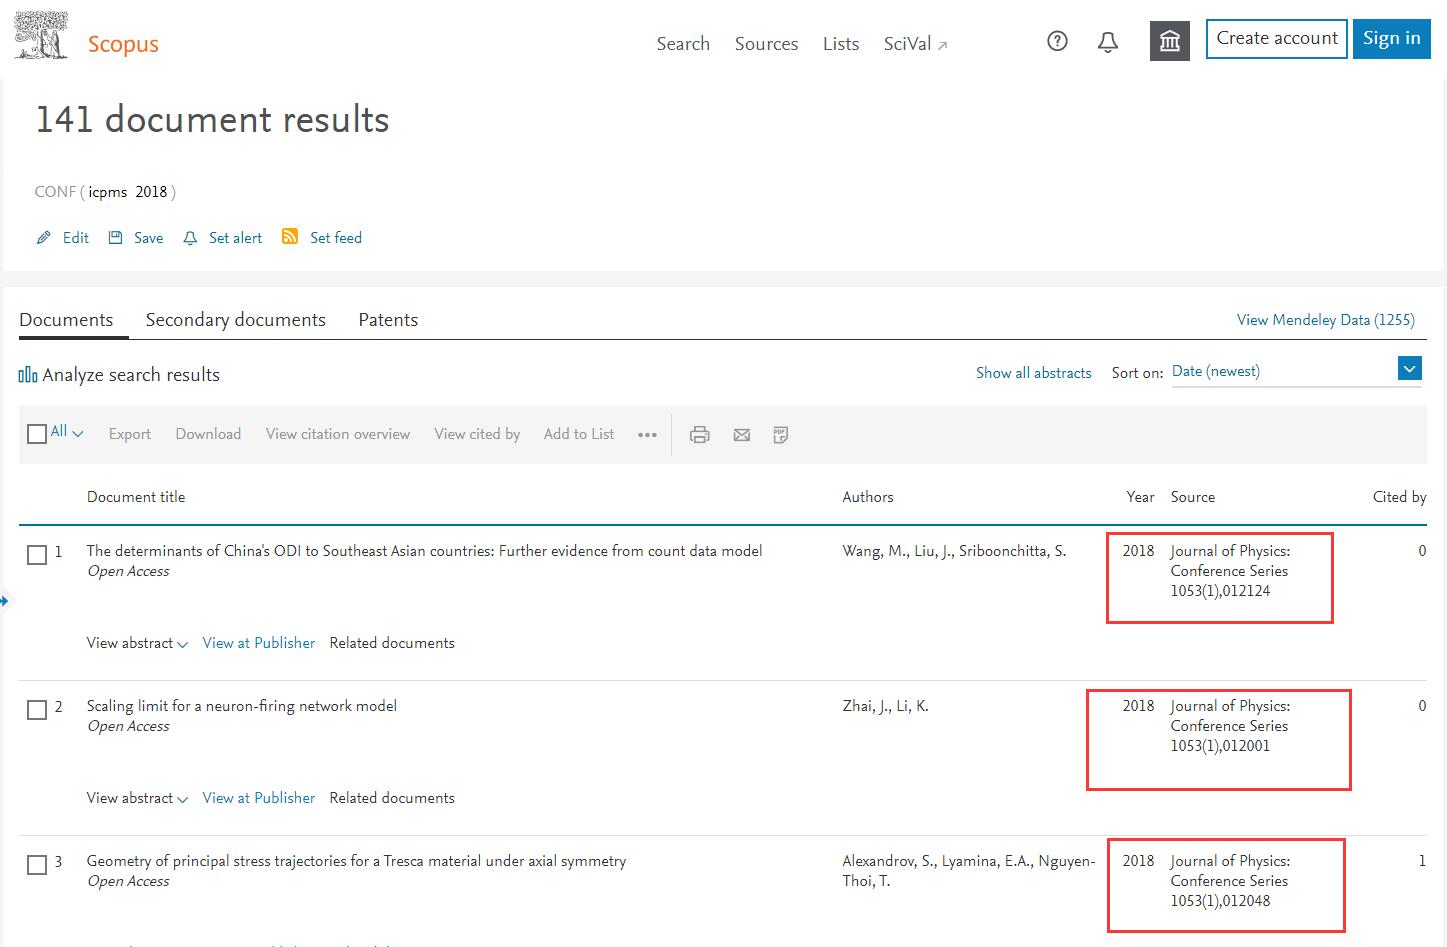Check the select All results checkbox
Image resolution: width=1447 pixels, height=947 pixels.
pyautogui.click(x=37, y=434)
